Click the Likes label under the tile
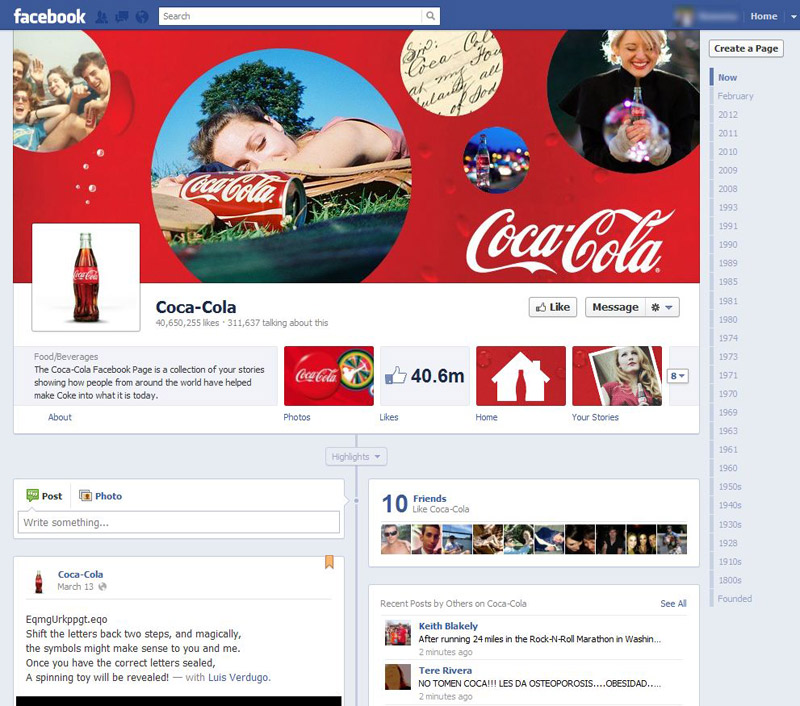 389,417
